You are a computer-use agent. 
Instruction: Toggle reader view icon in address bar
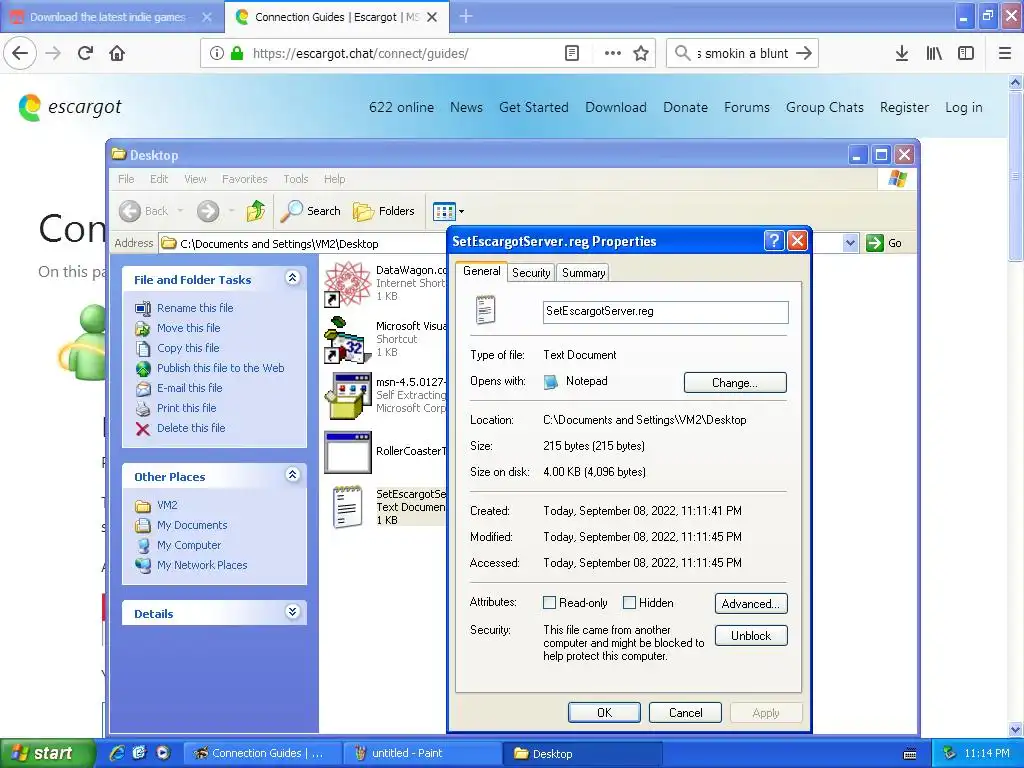pos(571,53)
